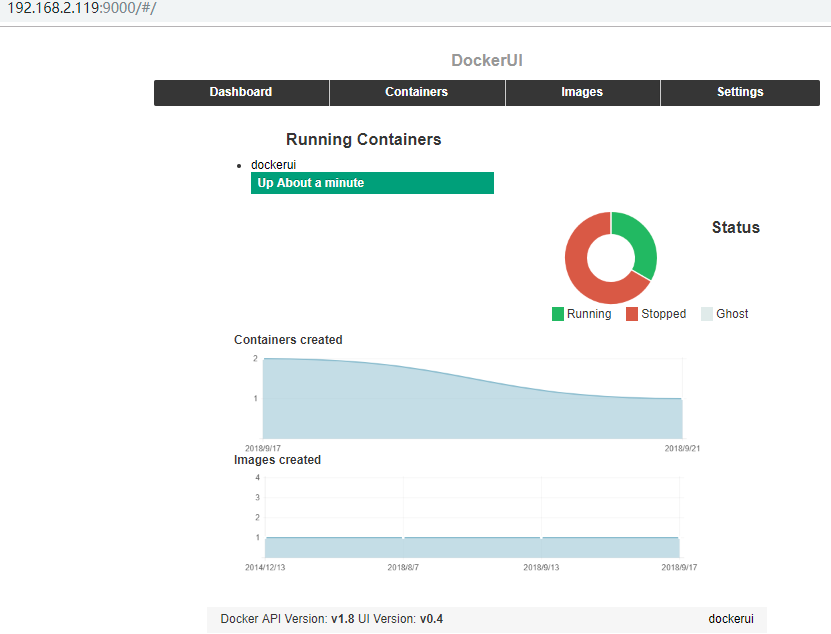Click the dockerui link in the footer
The height and width of the screenshot is (634, 831).
click(731, 619)
